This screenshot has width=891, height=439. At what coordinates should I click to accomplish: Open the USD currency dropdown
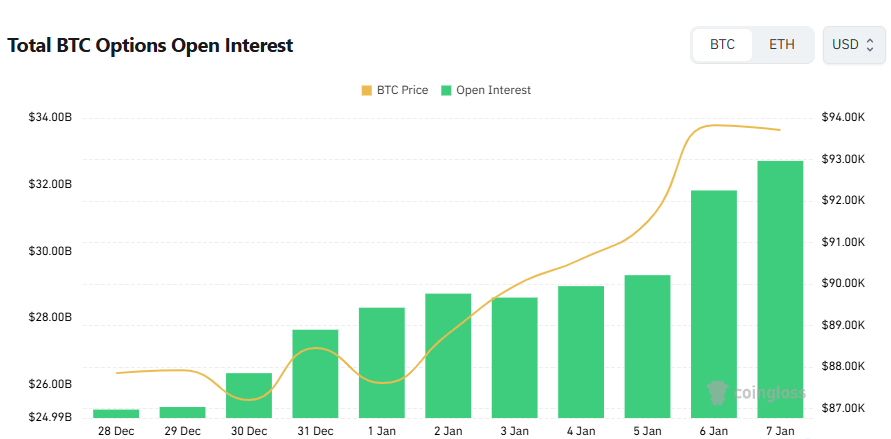(853, 45)
